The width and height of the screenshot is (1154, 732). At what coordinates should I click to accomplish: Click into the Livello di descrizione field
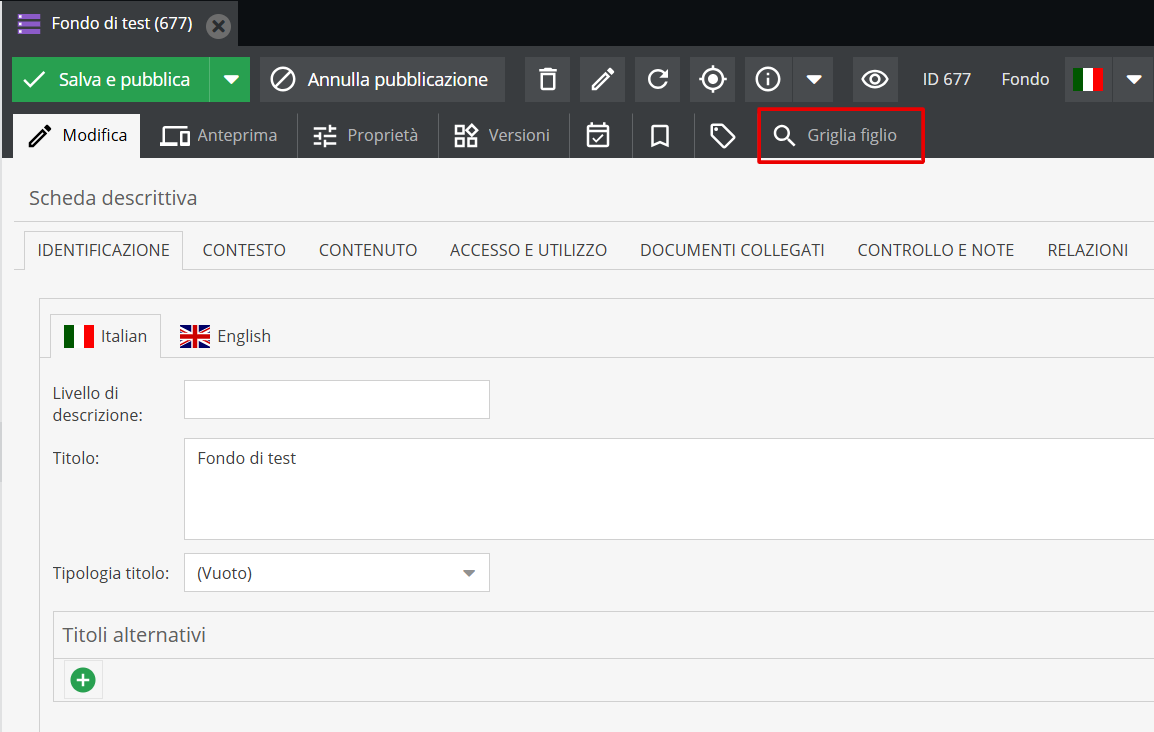[337, 399]
